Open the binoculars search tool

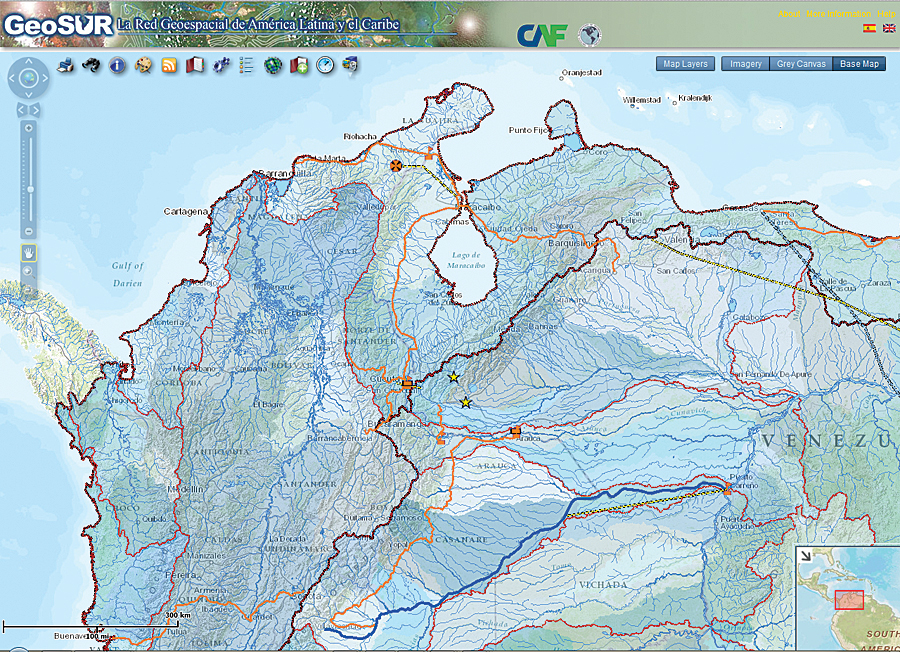[91, 65]
